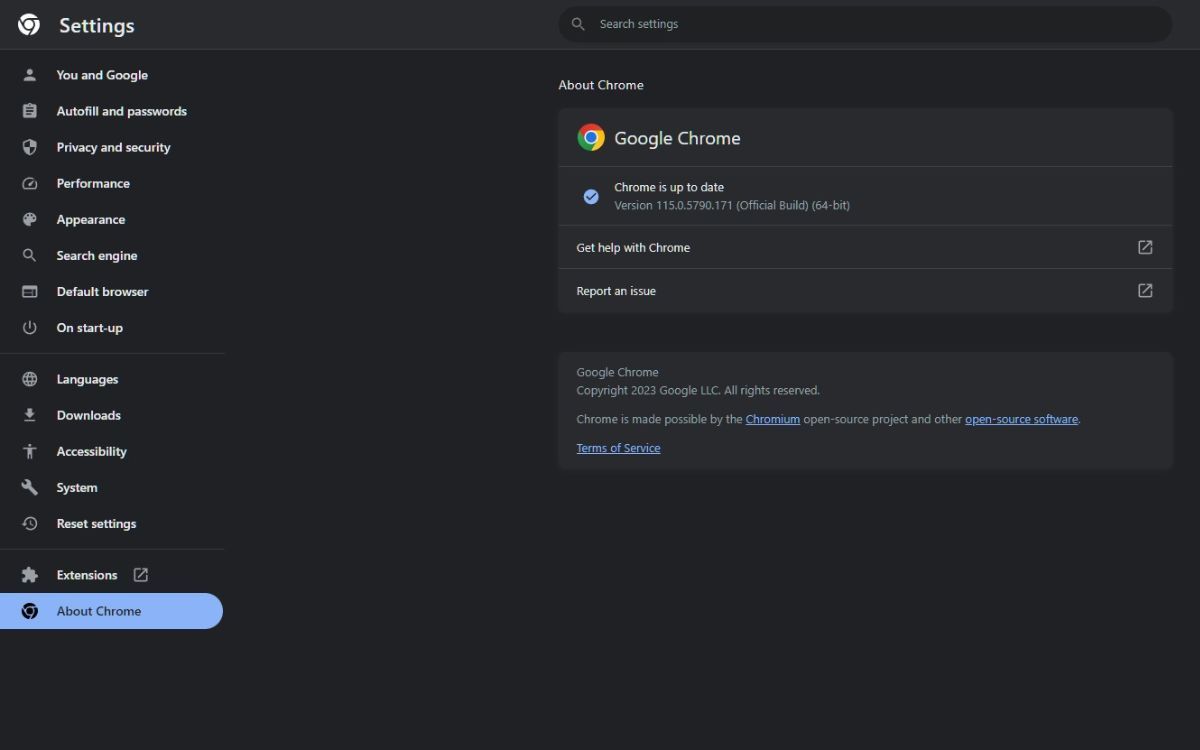Select You and Google in the sidebar
This screenshot has width=1200, height=750.
pos(101,75)
